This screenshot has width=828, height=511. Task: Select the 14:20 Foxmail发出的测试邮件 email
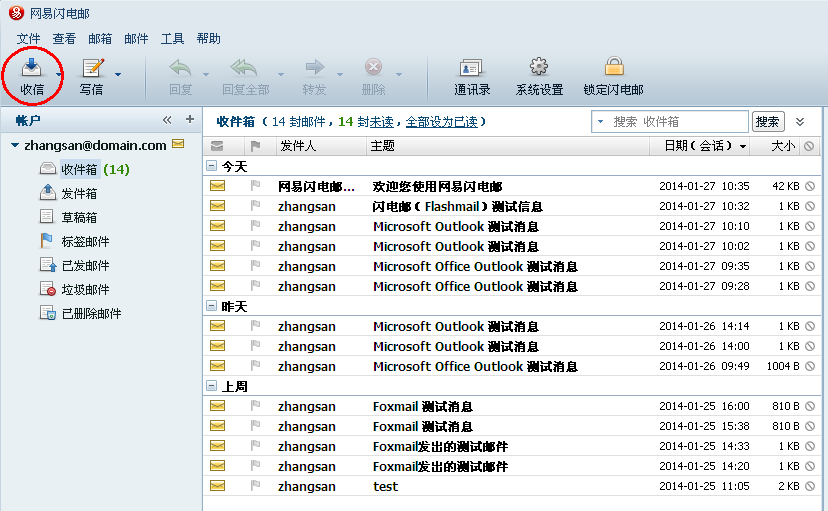(x=512, y=466)
